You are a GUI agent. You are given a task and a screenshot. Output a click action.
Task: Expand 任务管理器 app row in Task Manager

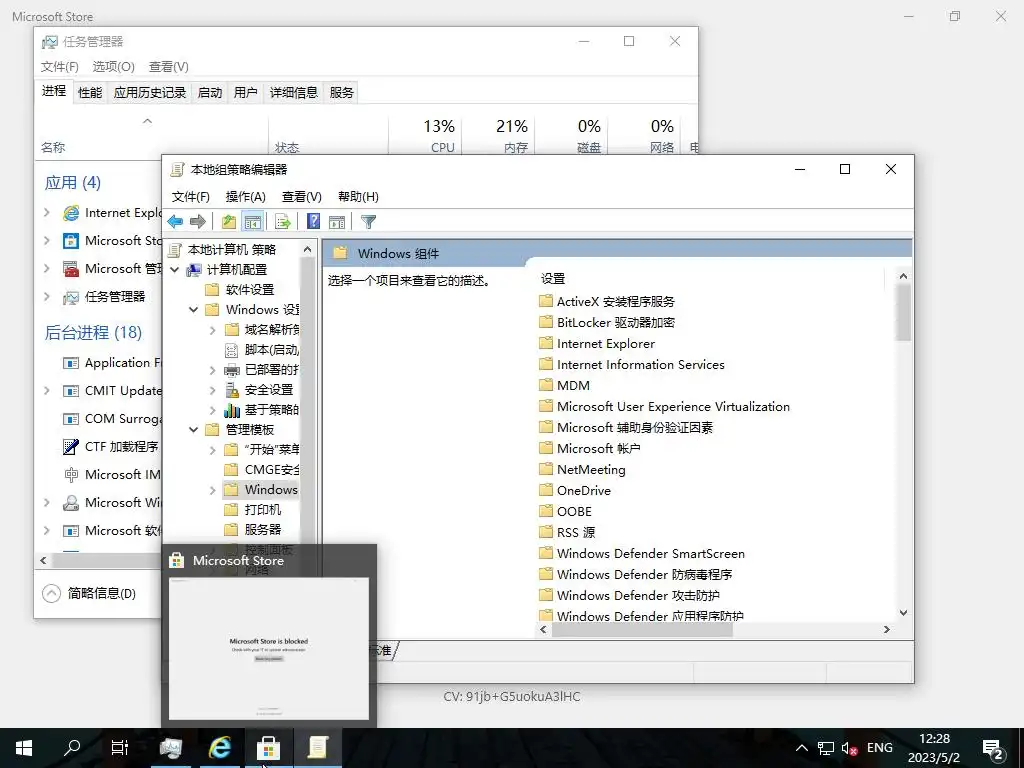(x=47, y=296)
